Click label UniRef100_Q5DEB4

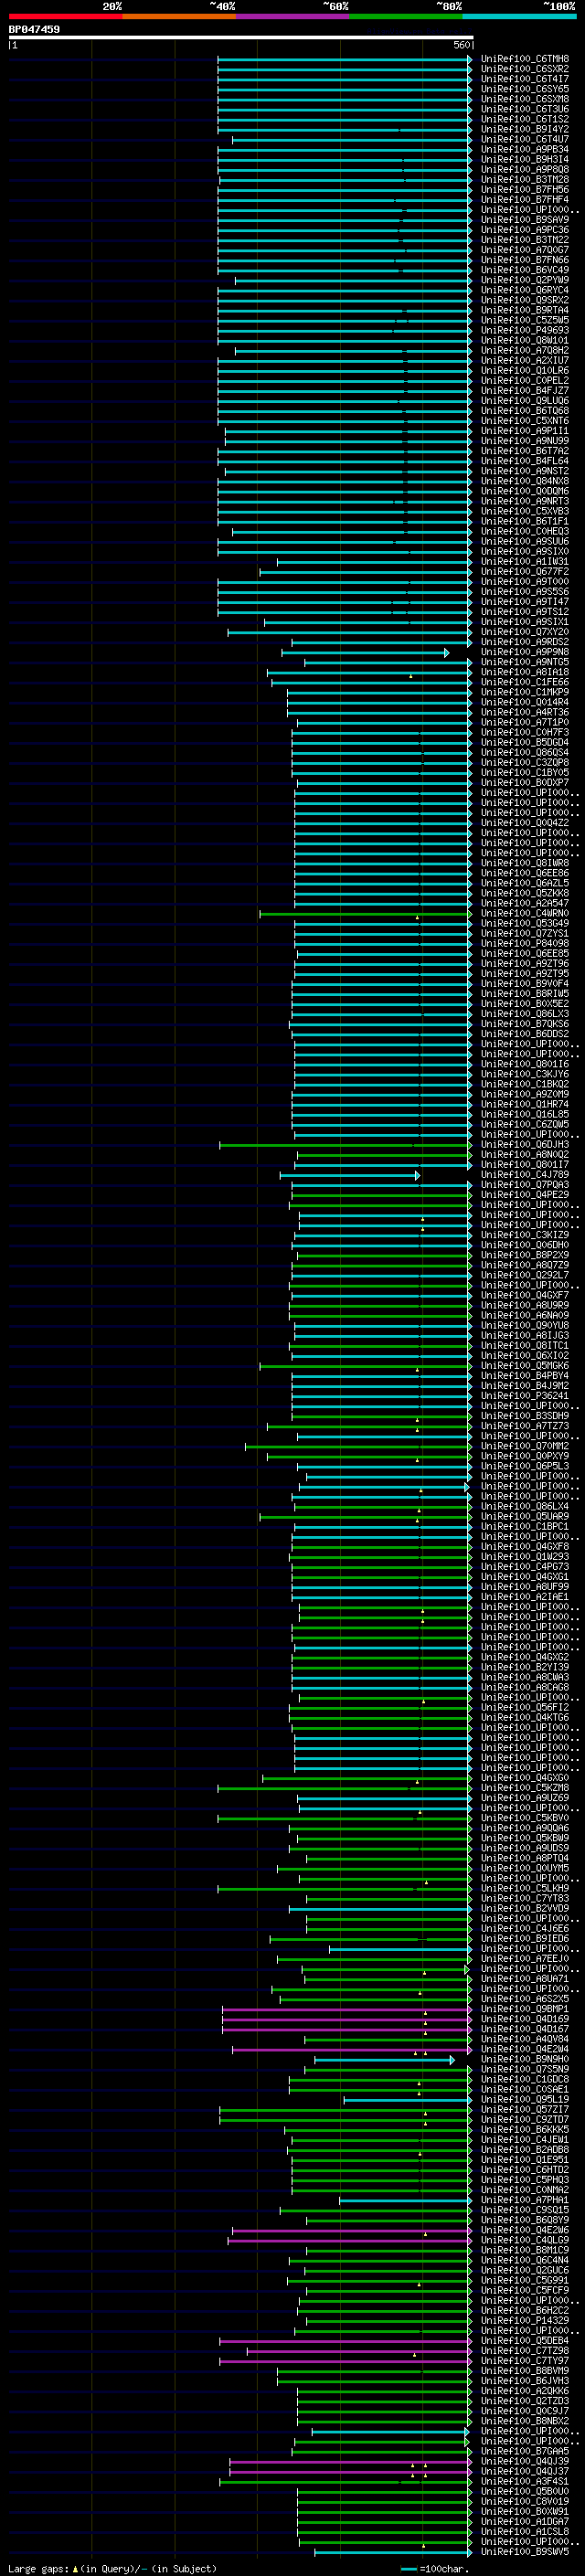tap(525, 2340)
